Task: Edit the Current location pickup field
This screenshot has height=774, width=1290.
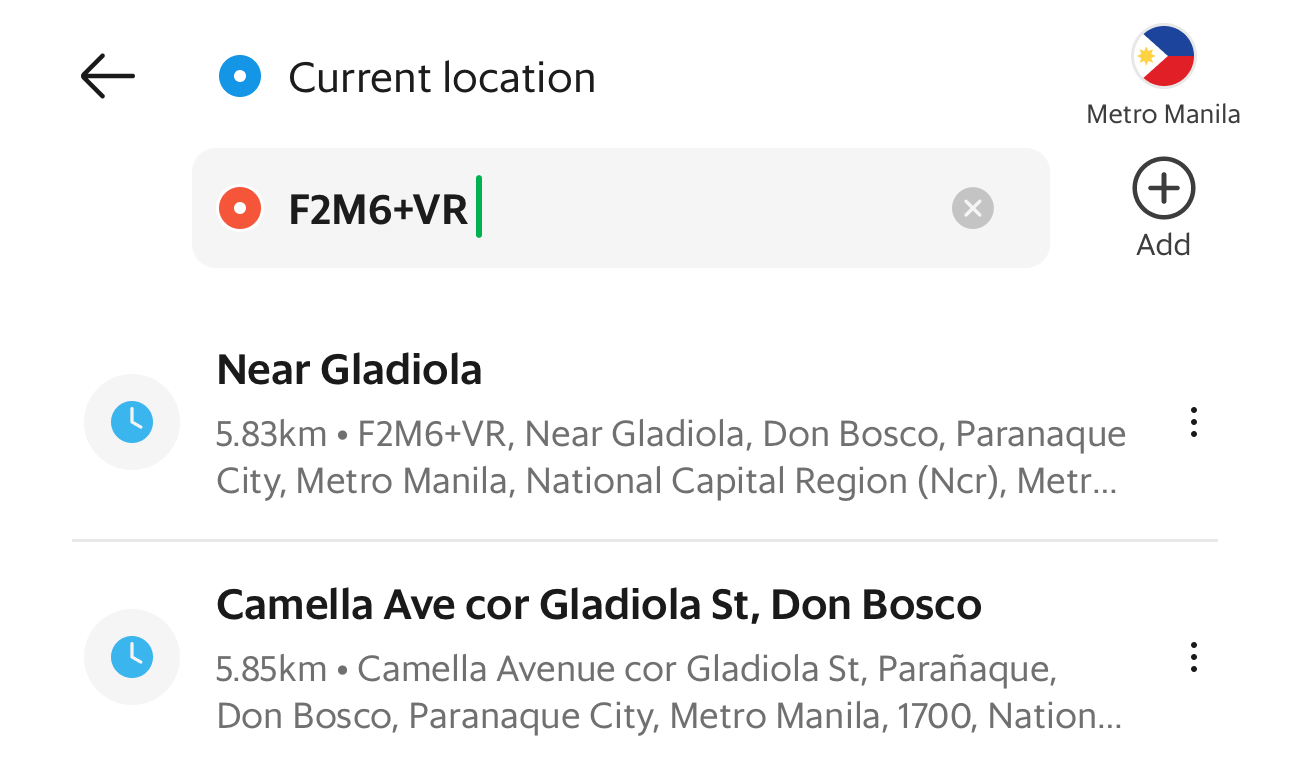Action: 620,77
